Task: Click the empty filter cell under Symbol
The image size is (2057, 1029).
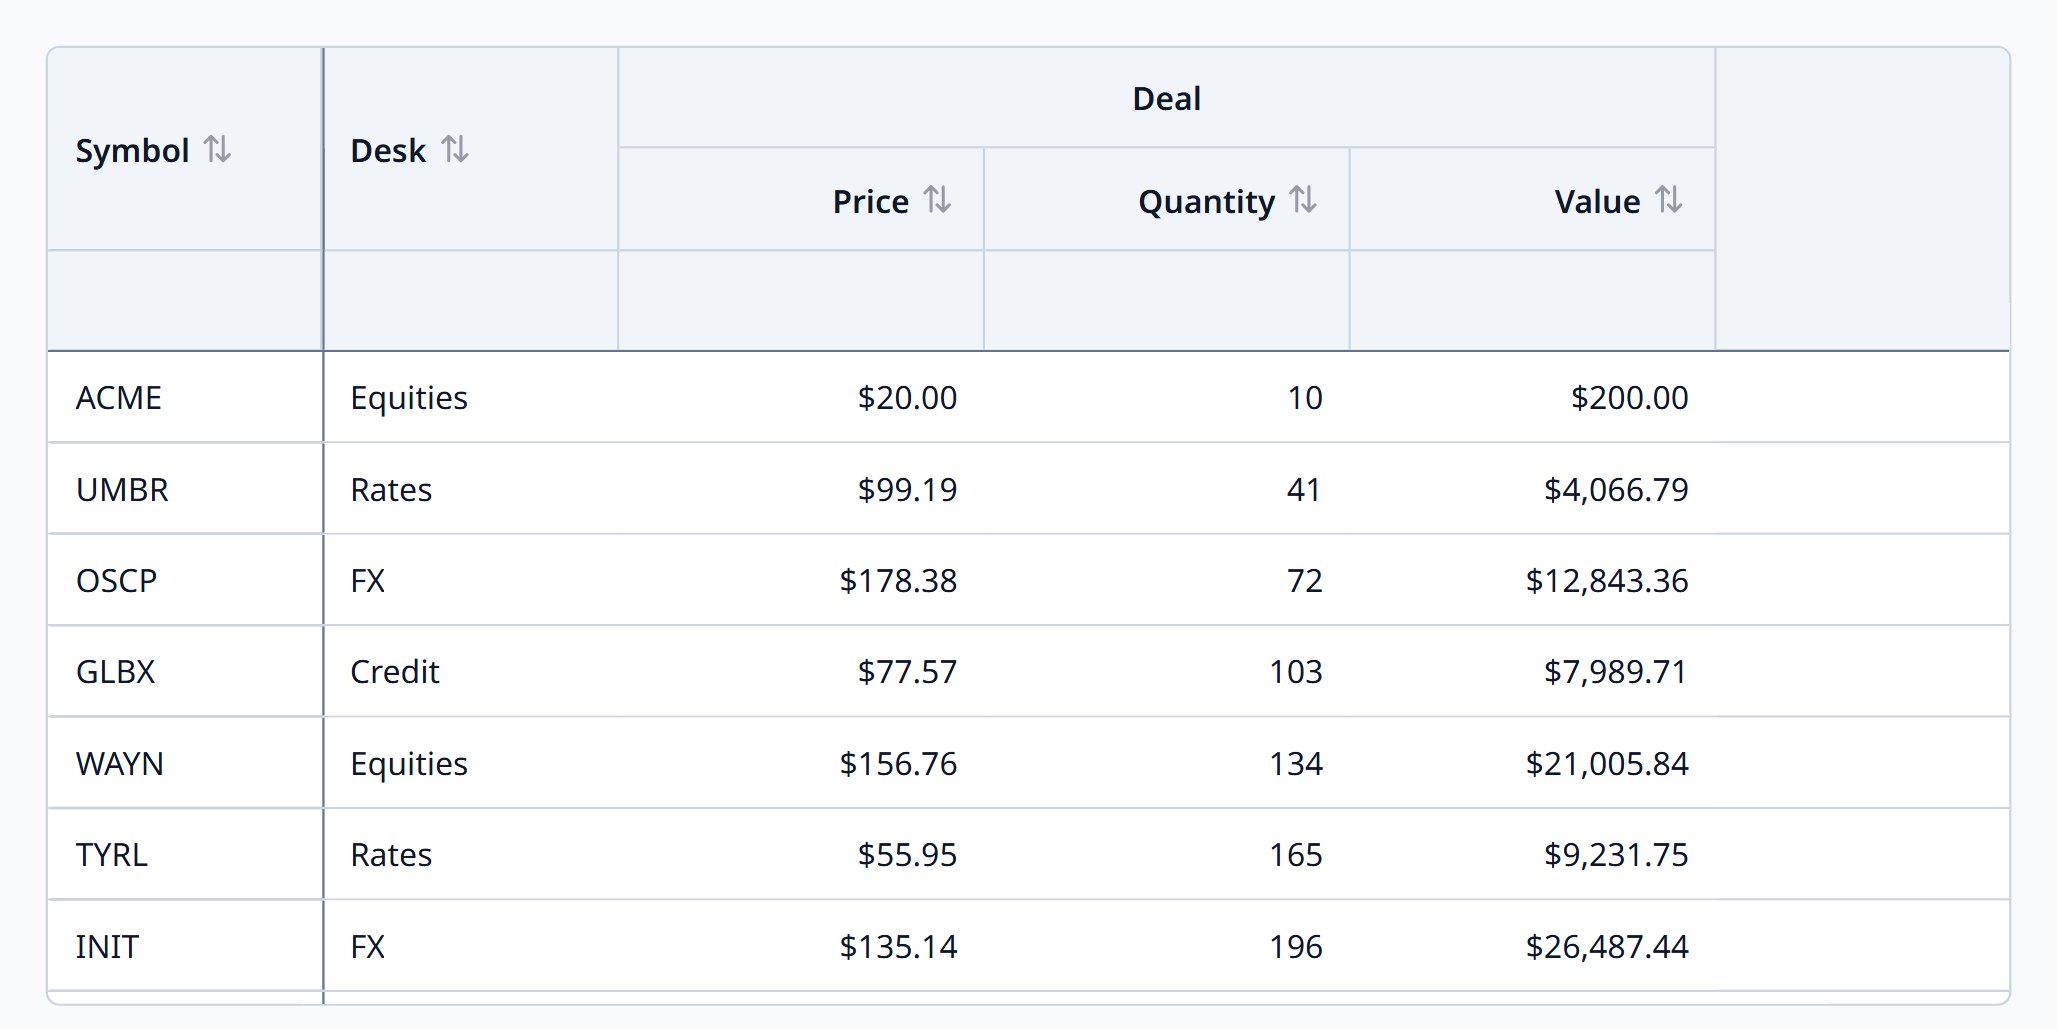Action: pyautogui.click(x=185, y=300)
